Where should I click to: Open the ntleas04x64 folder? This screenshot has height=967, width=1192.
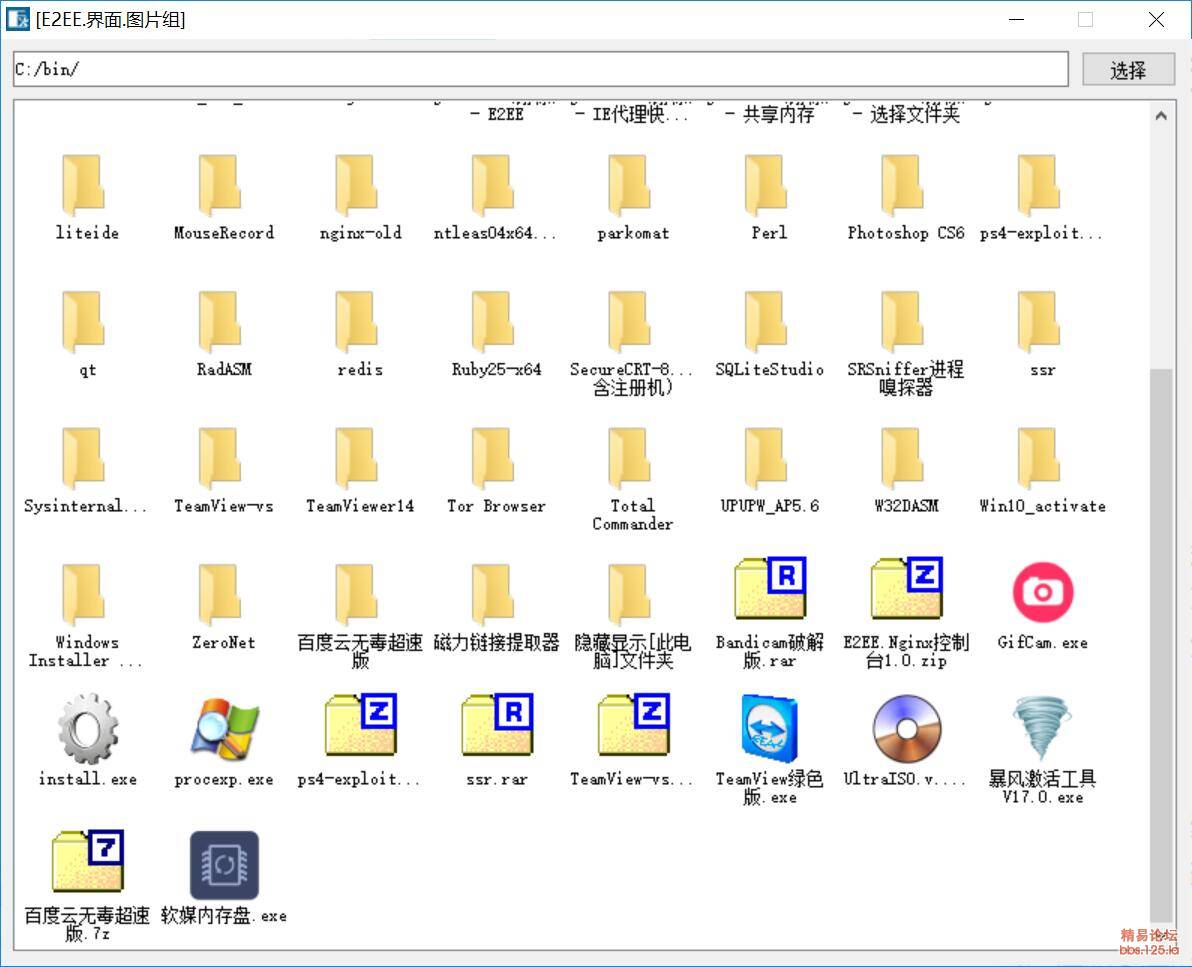(x=493, y=185)
